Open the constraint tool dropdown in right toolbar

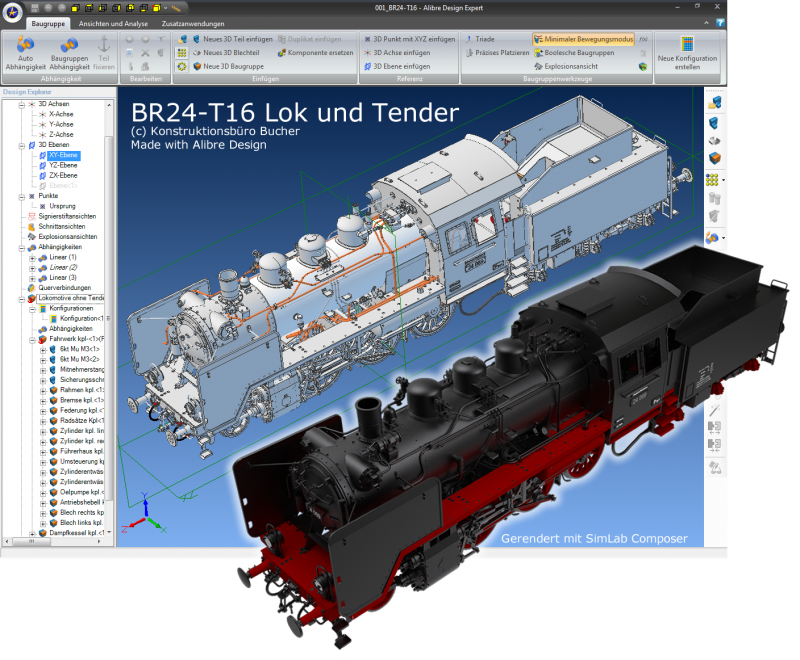tap(724, 238)
